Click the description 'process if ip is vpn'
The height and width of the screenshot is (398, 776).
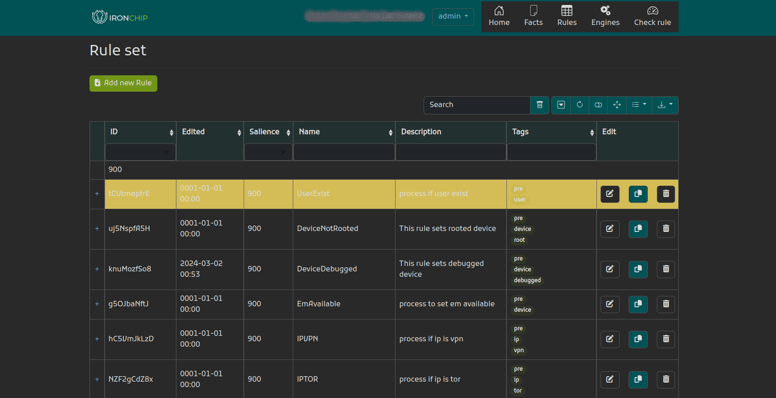tap(431, 339)
